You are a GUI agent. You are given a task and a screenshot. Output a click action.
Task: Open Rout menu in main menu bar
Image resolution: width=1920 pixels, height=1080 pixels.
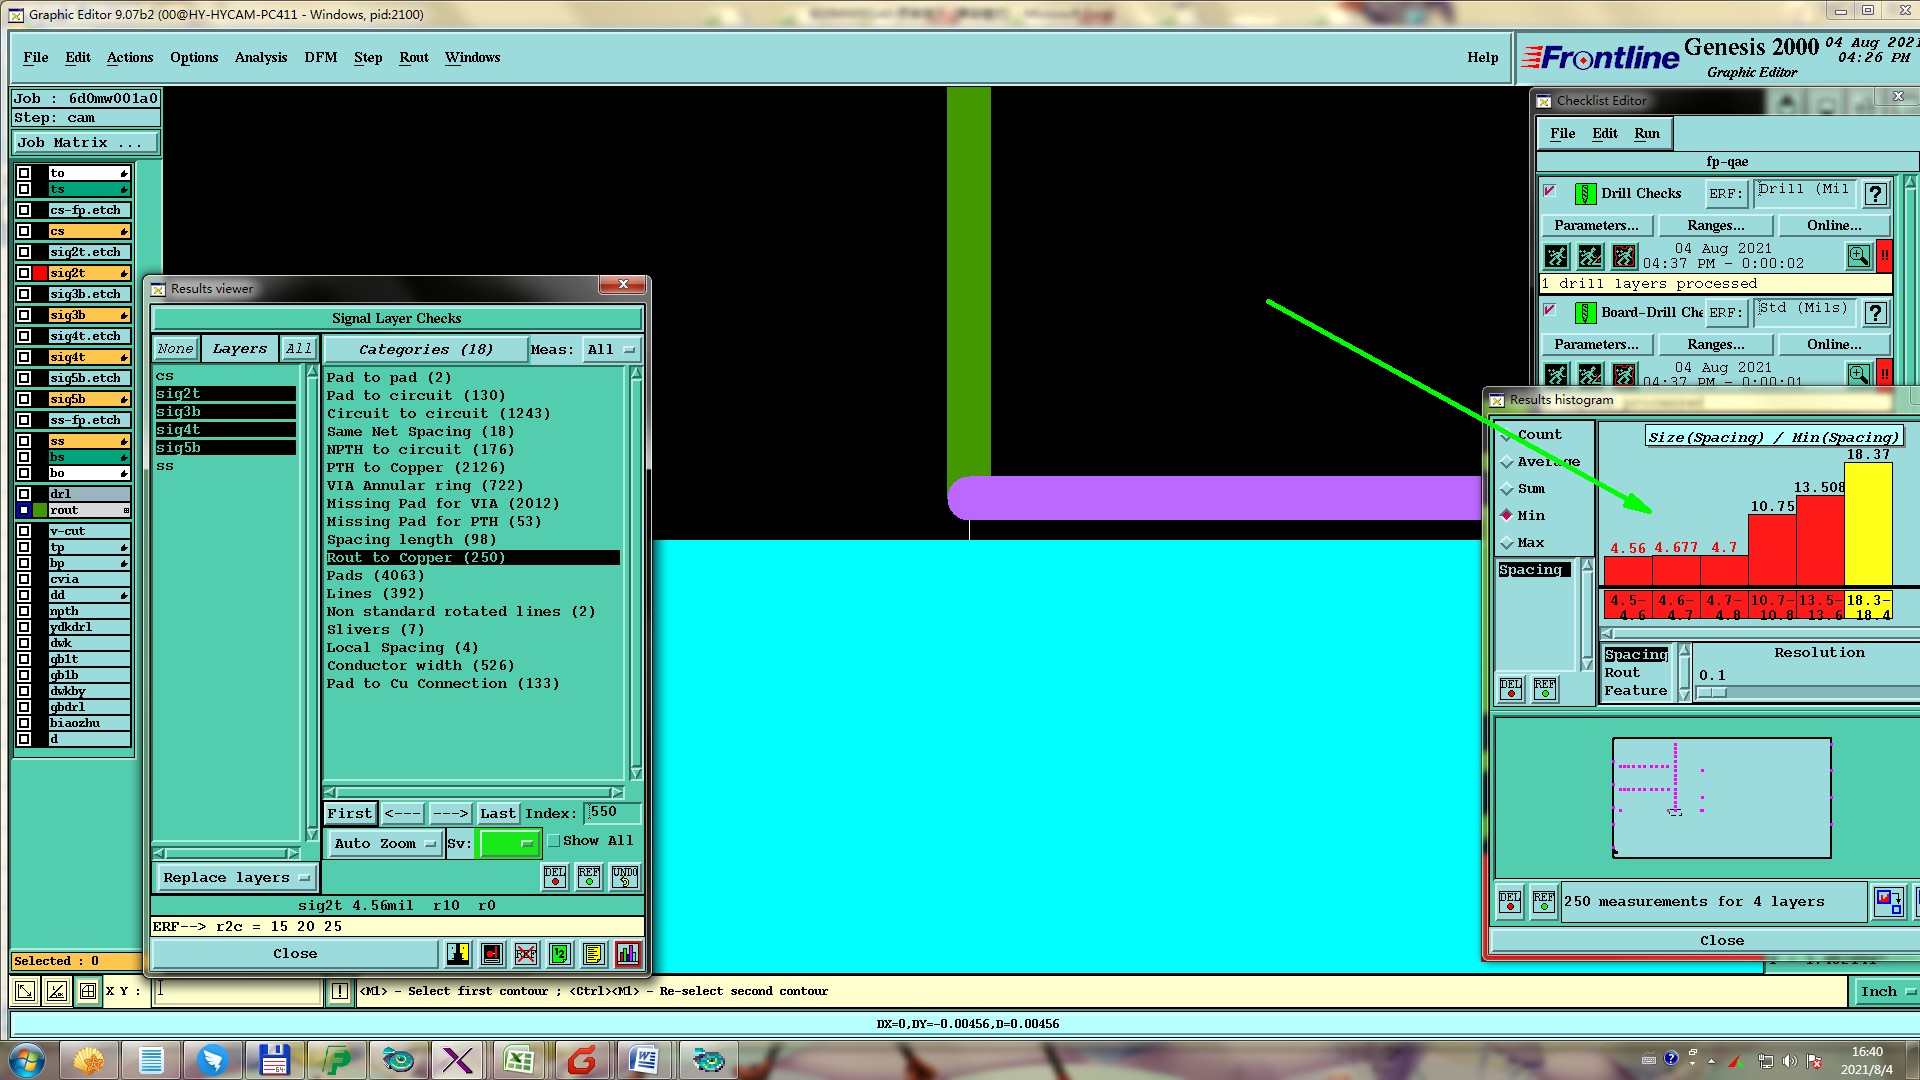[414, 58]
